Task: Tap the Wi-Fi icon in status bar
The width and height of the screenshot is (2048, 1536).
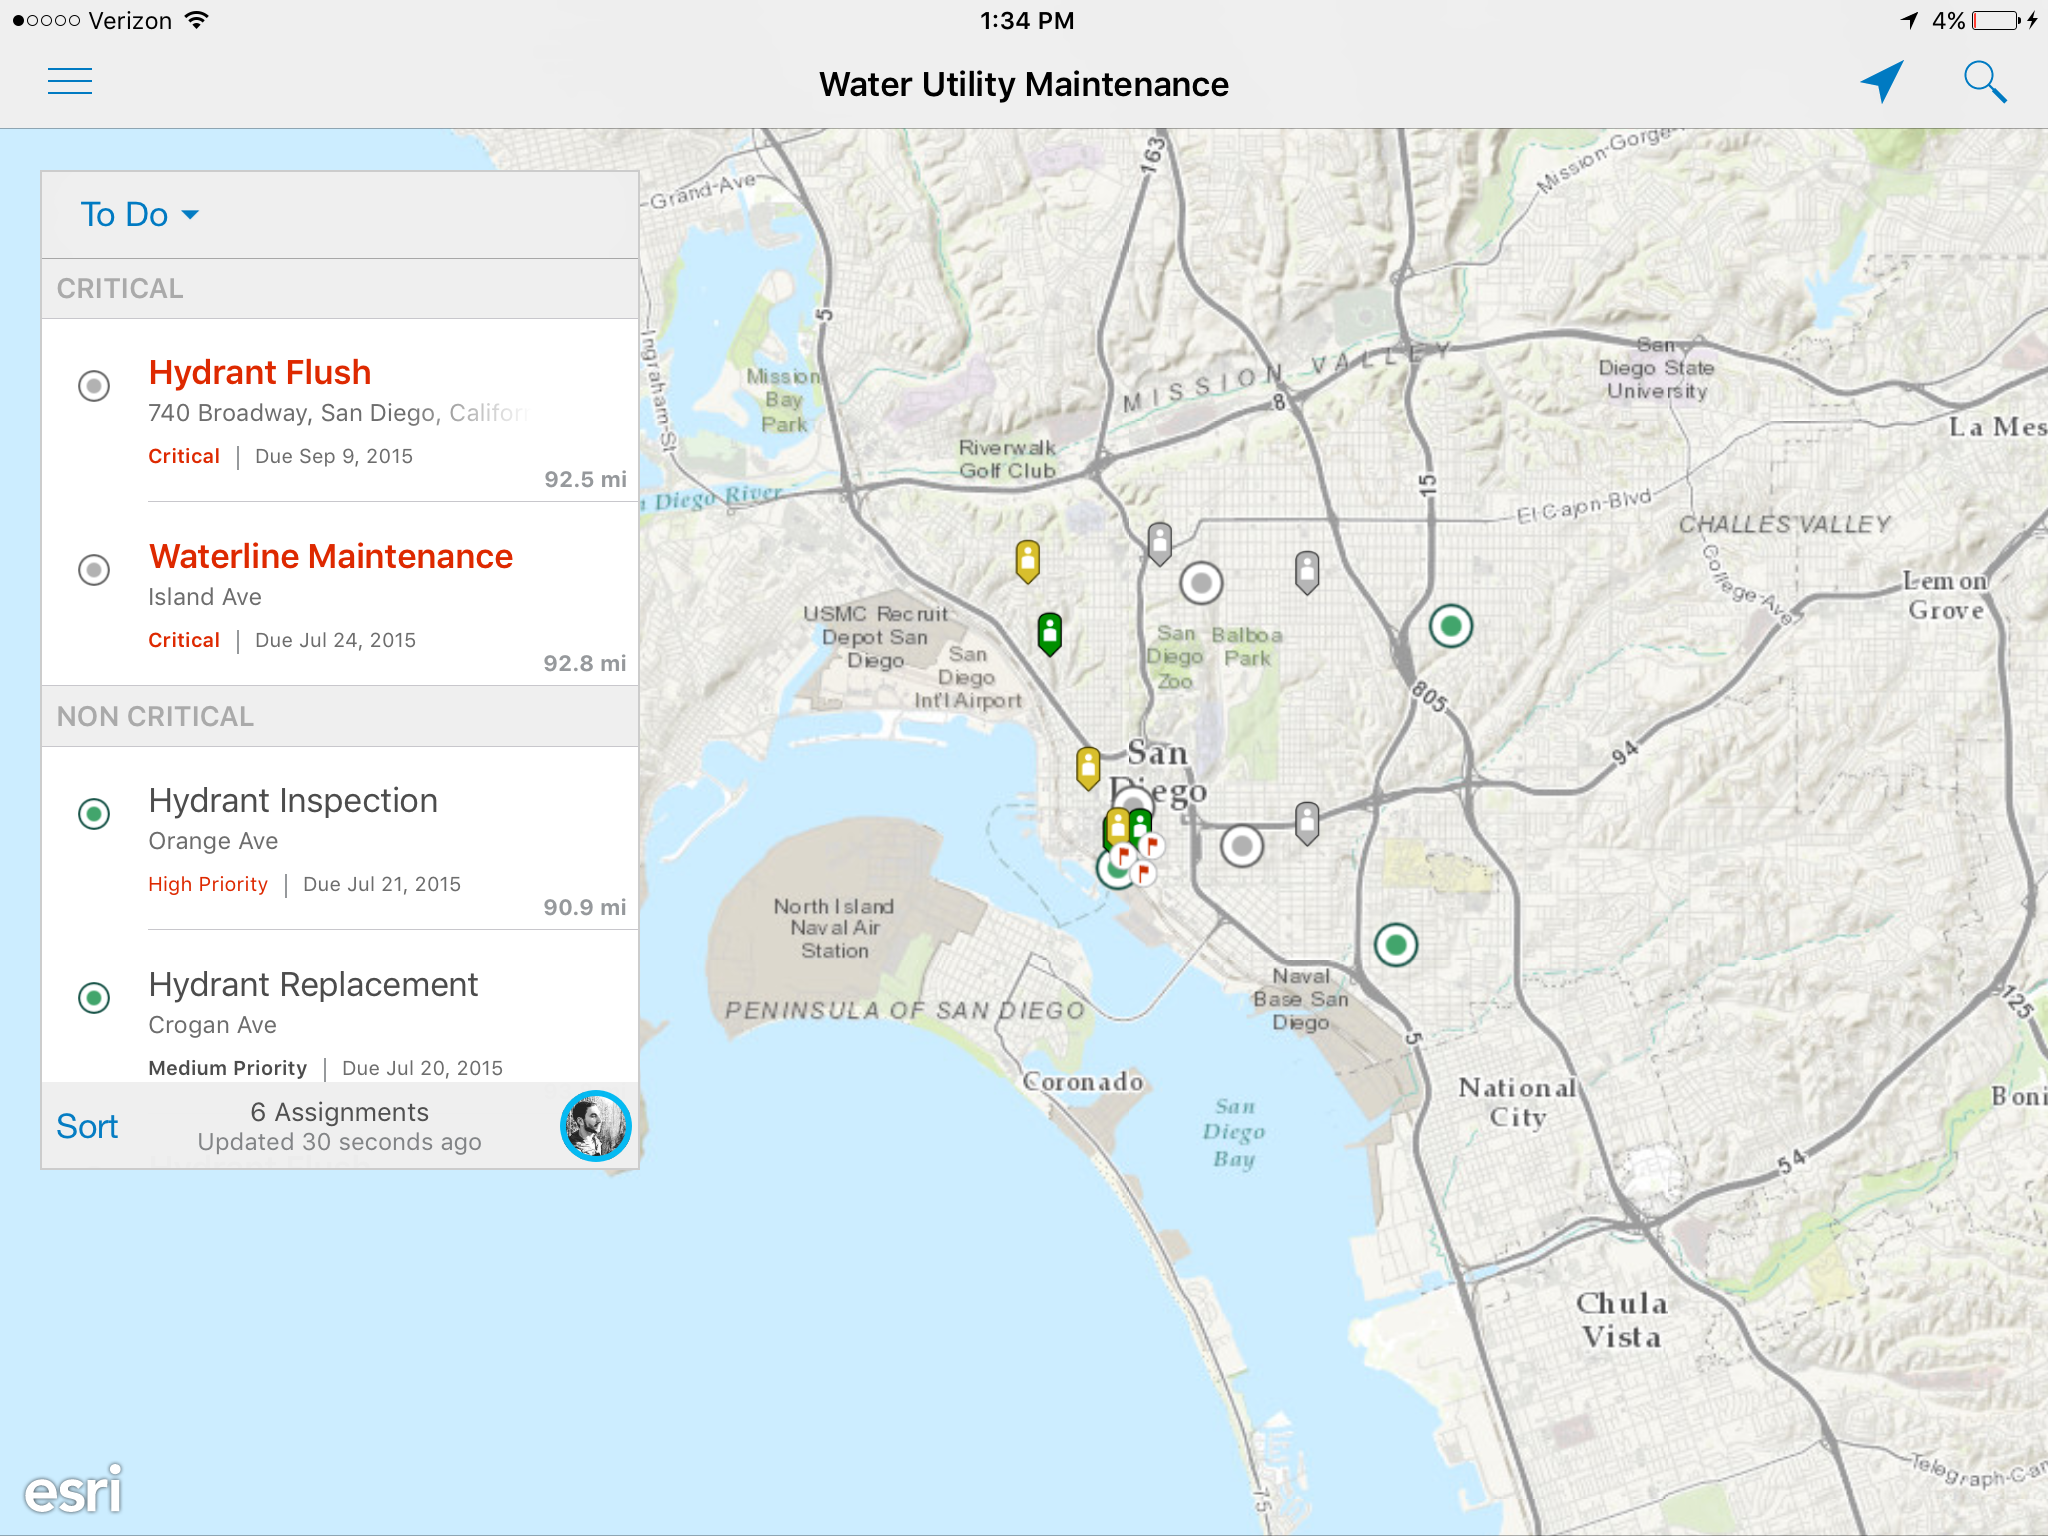Action: pyautogui.click(x=197, y=20)
